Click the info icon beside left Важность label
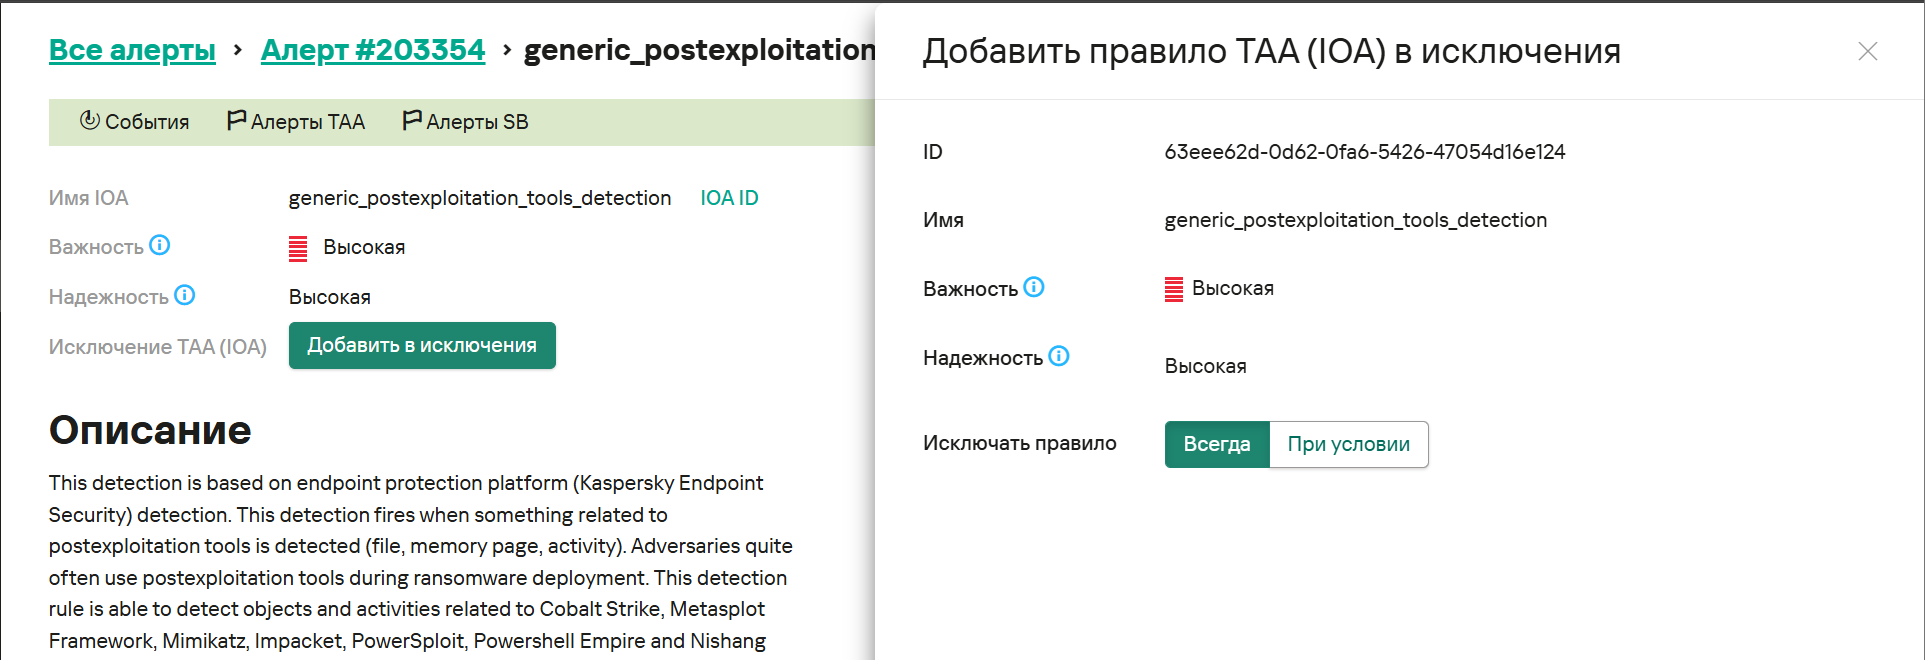Image resolution: width=1925 pixels, height=660 pixels. click(x=160, y=245)
